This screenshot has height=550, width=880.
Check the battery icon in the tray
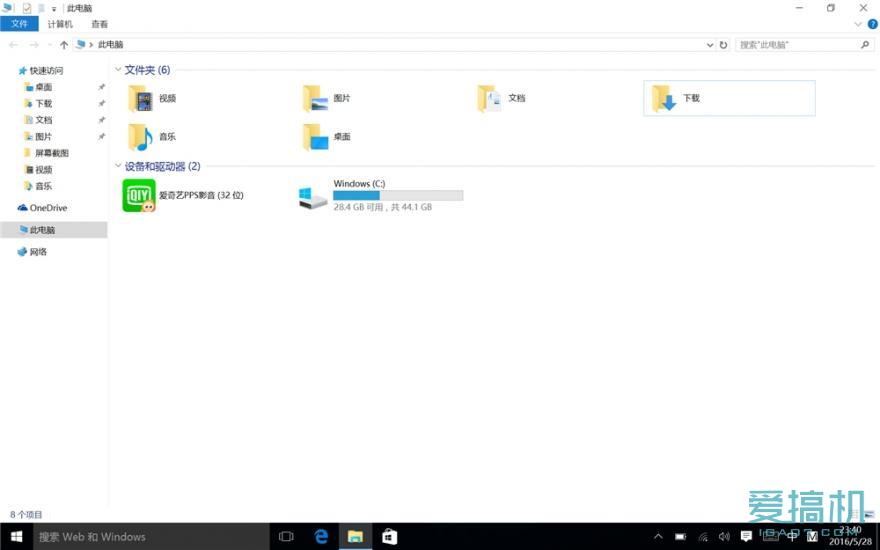(681, 537)
